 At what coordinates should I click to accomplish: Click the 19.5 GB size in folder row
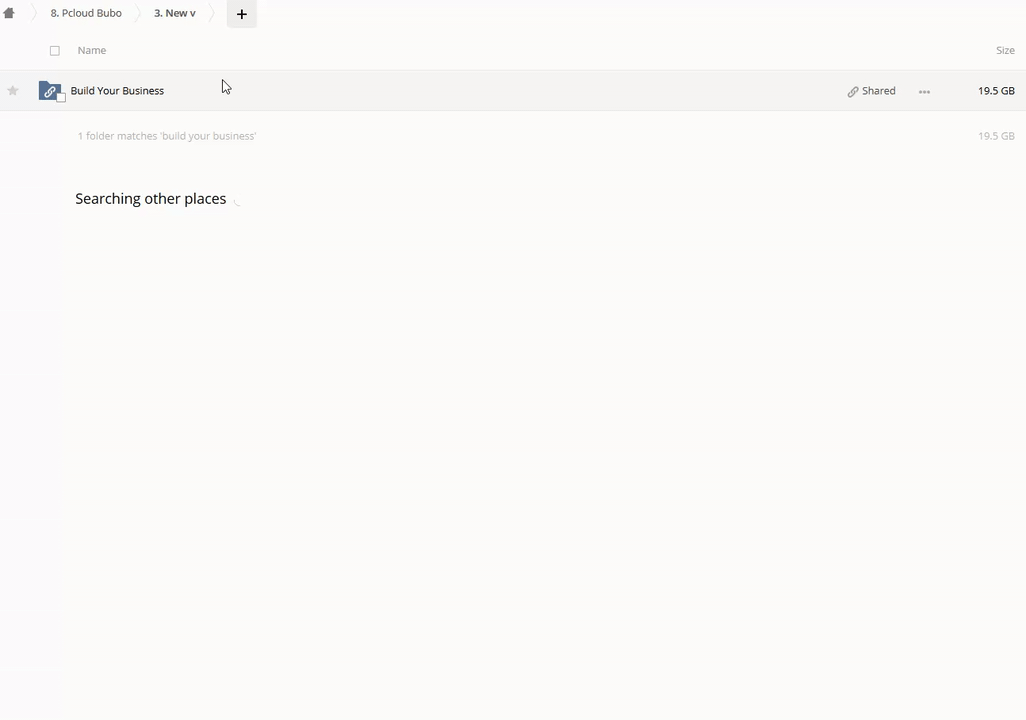coord(995,91)
